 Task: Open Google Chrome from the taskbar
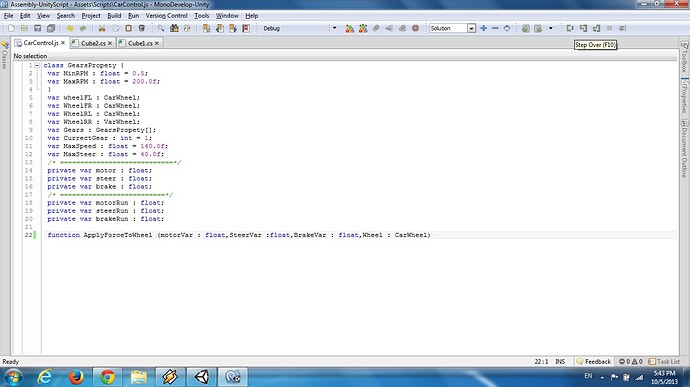pyautogui.click(x=107, y=377)
